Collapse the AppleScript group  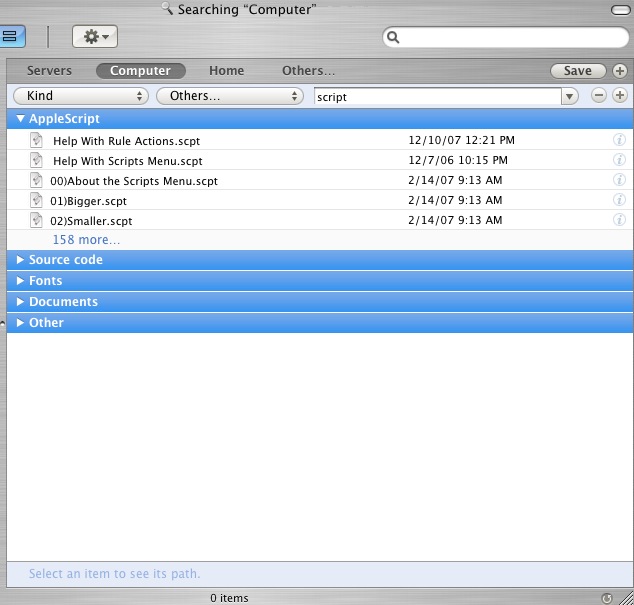pyautogui.click(x=20, y=118)
